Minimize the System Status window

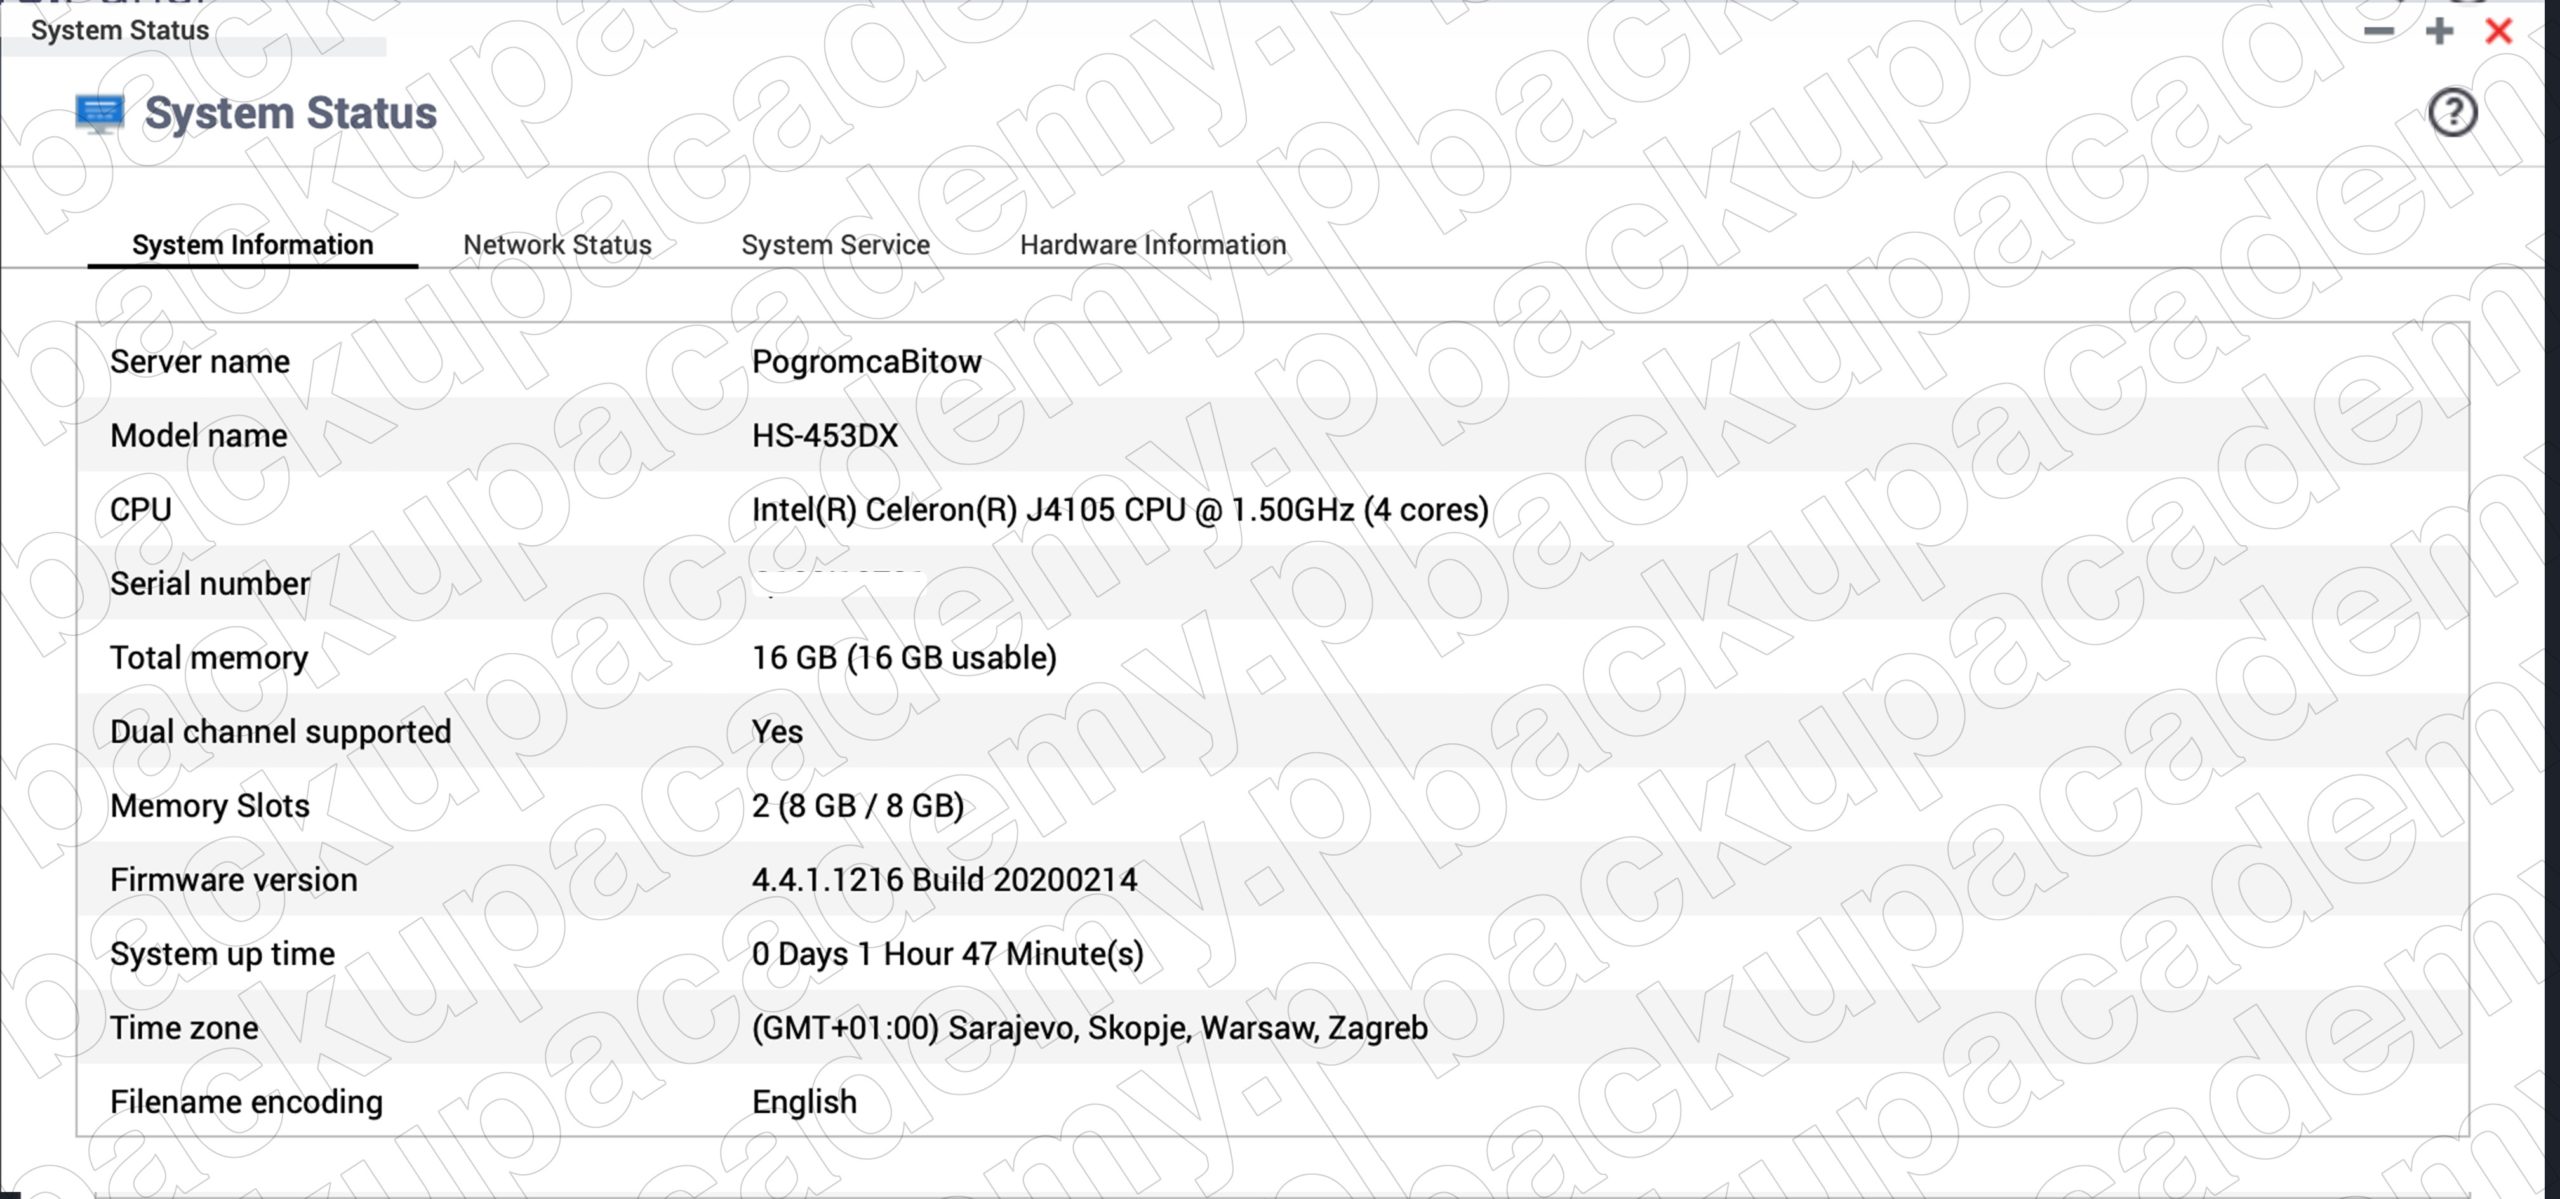[2378, 31]
